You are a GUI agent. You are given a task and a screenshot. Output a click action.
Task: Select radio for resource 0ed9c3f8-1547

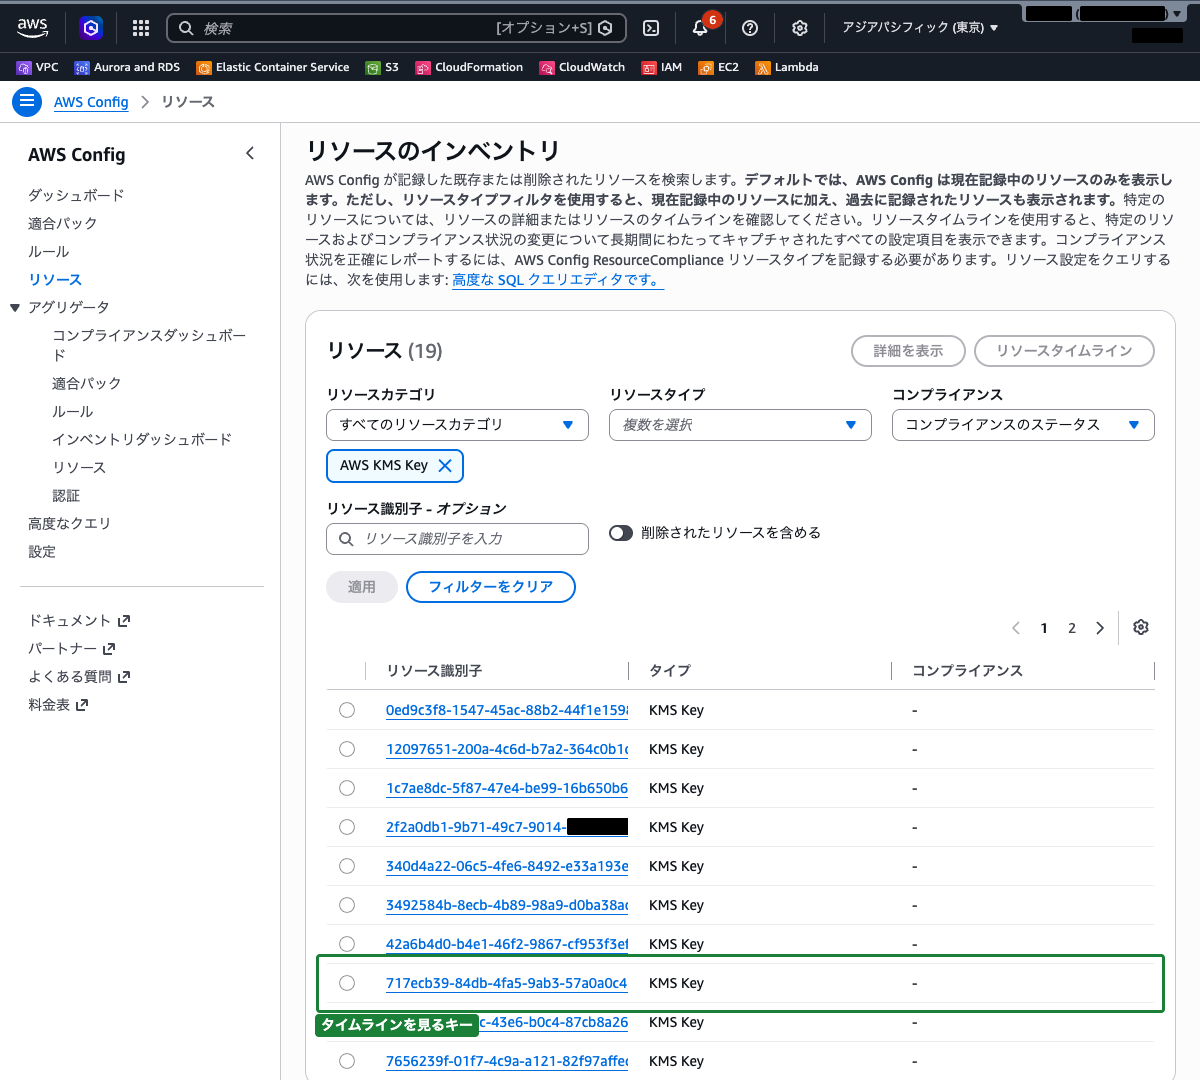point(347,710)
